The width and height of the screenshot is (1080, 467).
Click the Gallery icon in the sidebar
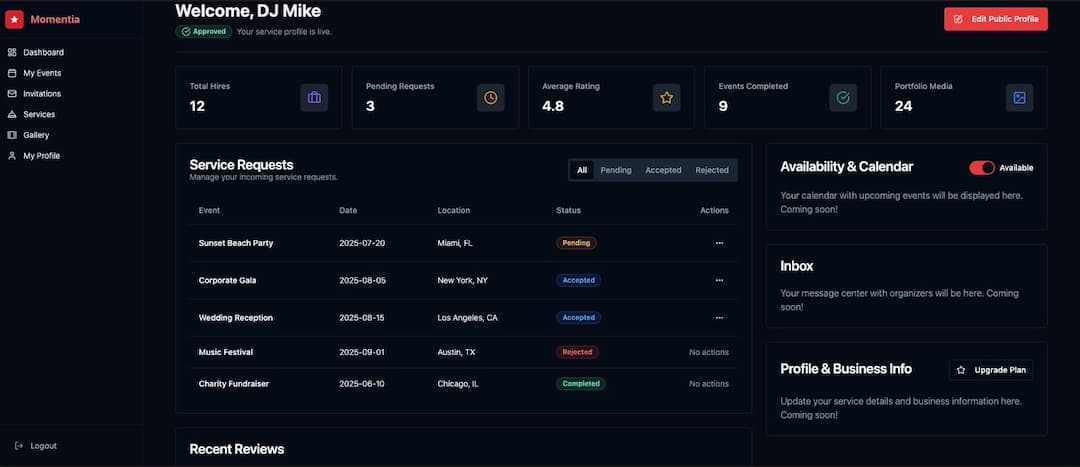(12, 135)
